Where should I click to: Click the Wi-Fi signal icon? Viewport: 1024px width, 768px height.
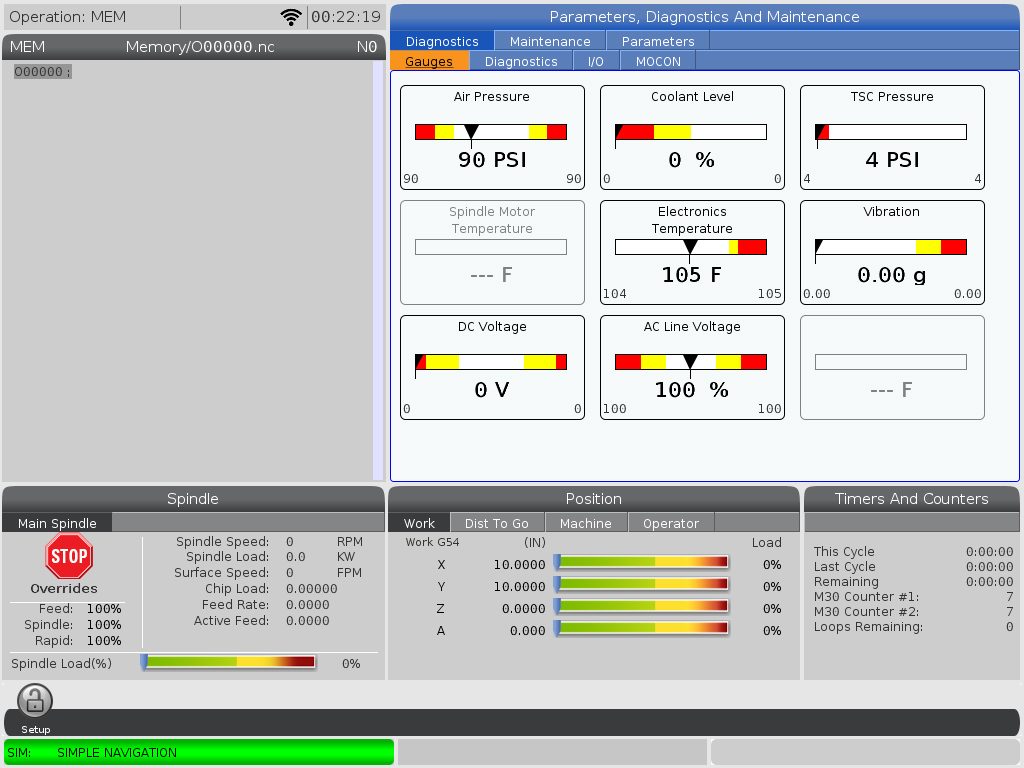point(291,17)
